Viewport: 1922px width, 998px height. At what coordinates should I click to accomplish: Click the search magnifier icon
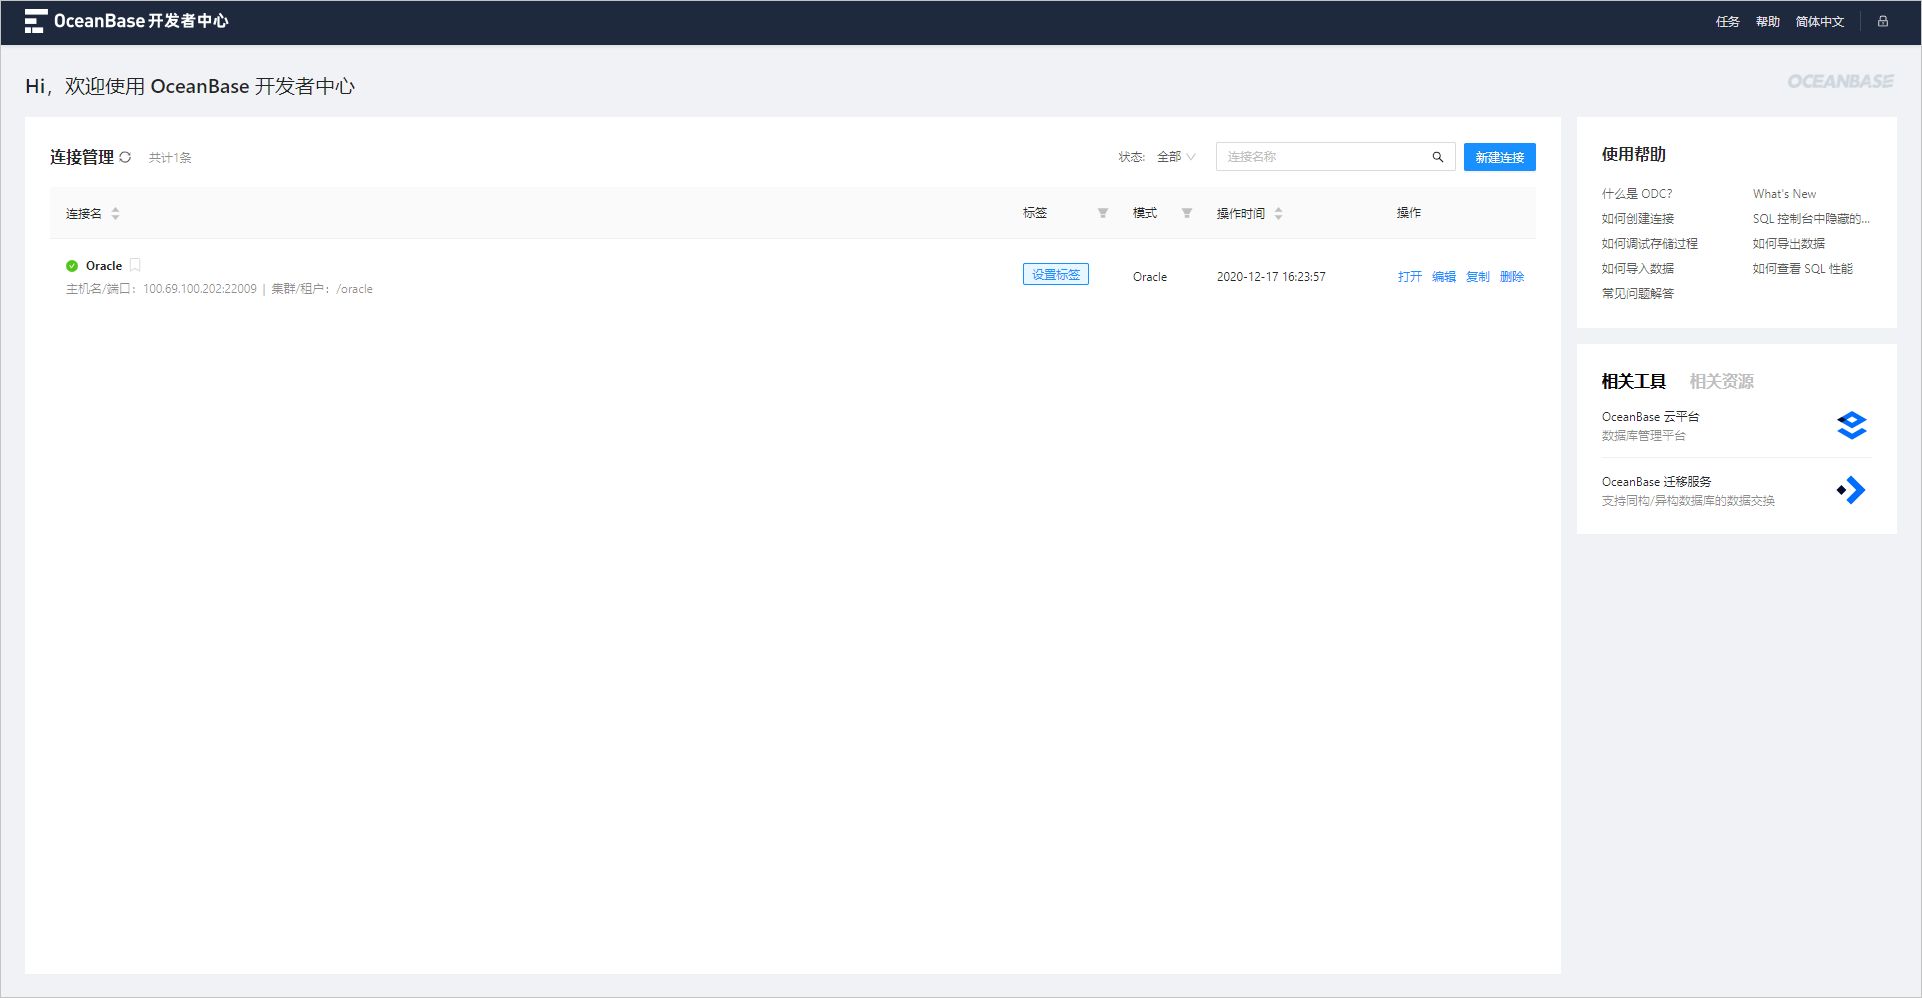(1437, 157)
